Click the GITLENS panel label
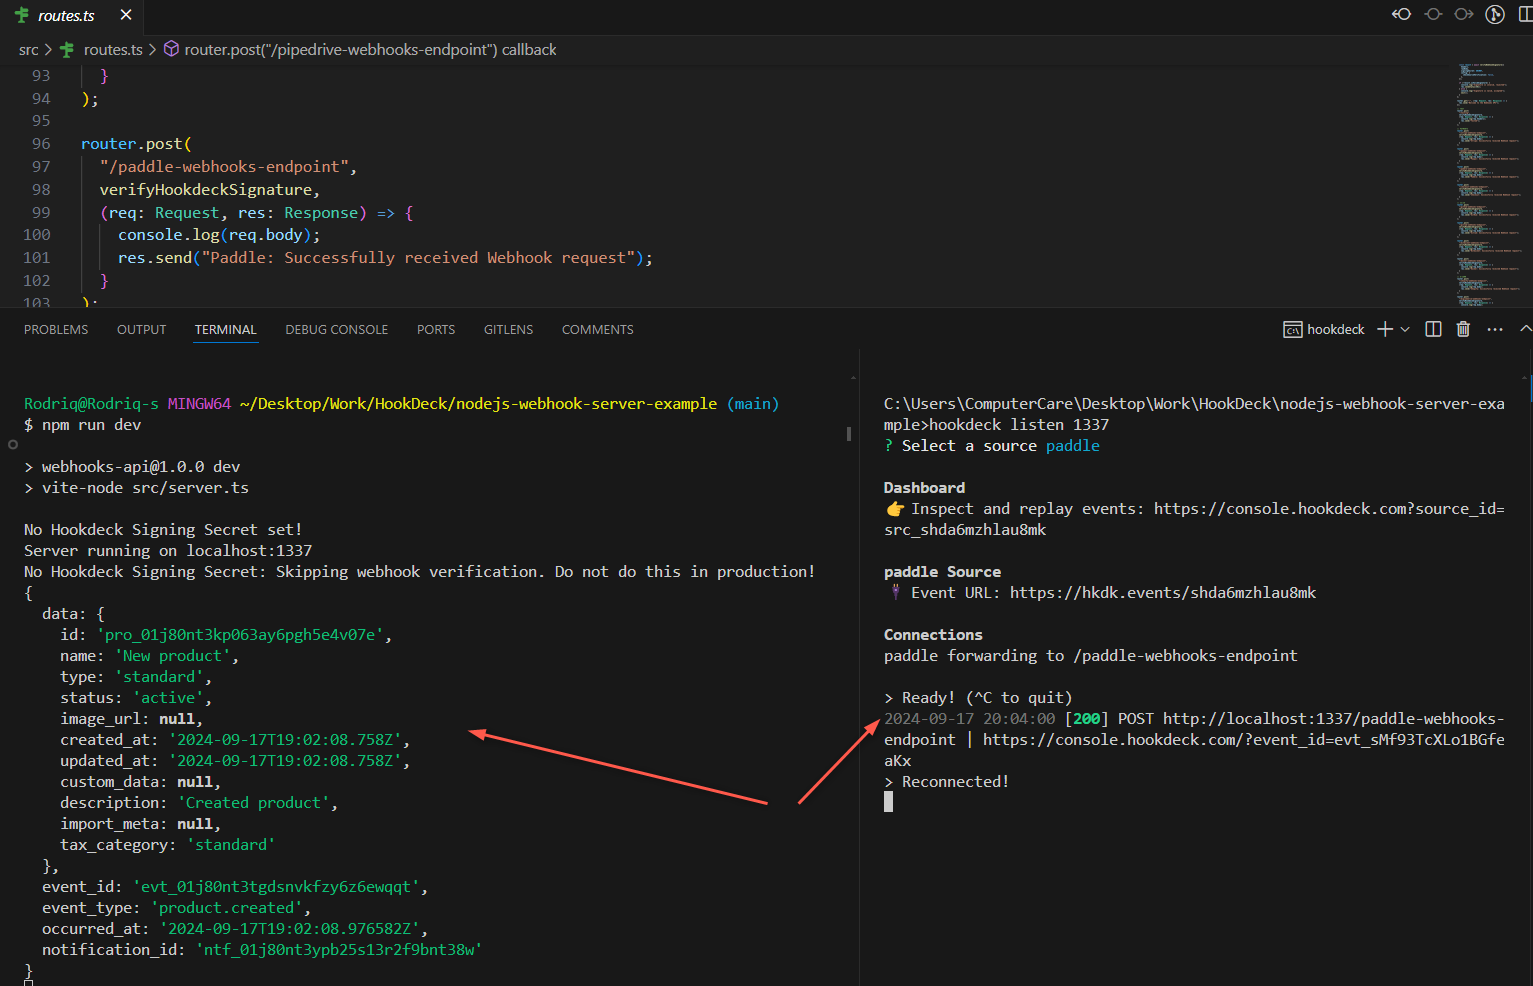Image resolution: width=1533 pixels, height=986 pixels. click(x=508, y=328)
